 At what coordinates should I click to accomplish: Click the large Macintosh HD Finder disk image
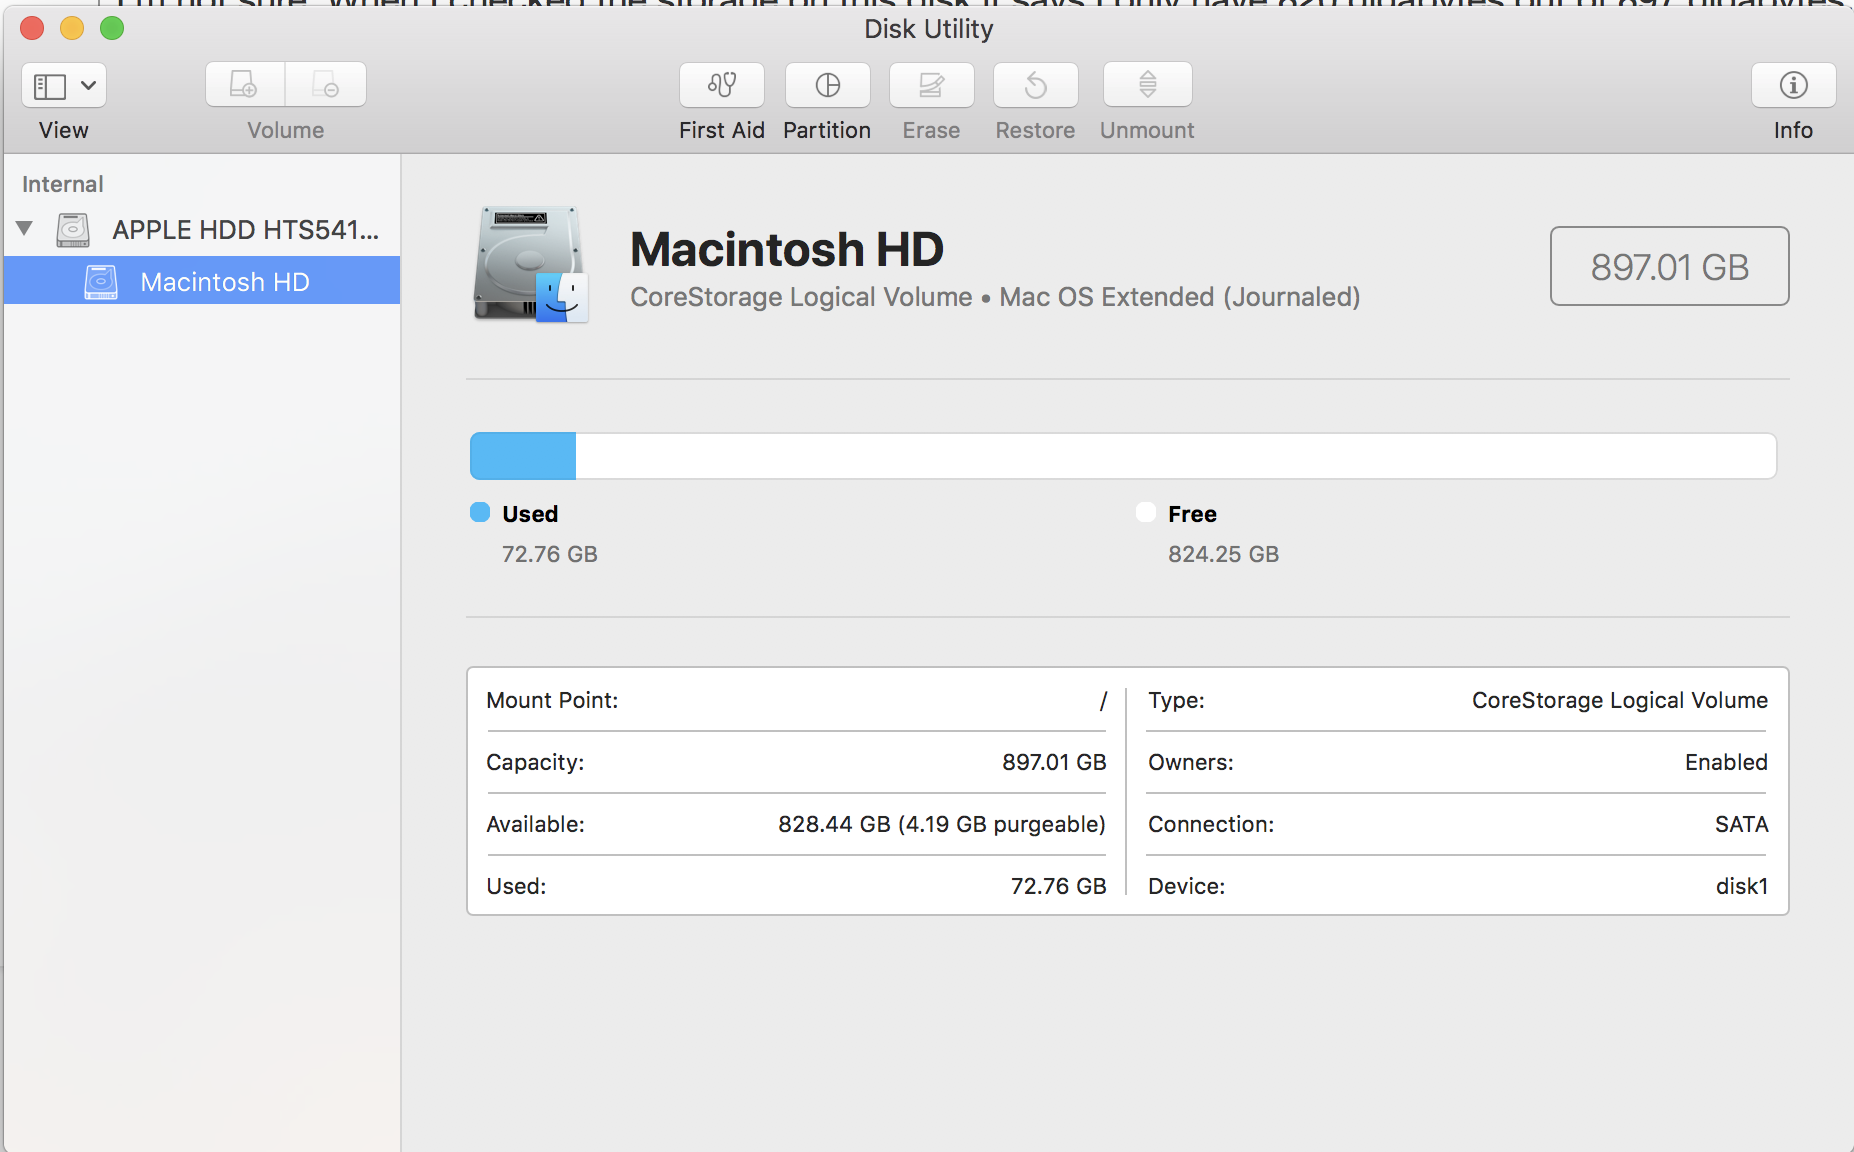pyautogui.click(x=530, y=265)
